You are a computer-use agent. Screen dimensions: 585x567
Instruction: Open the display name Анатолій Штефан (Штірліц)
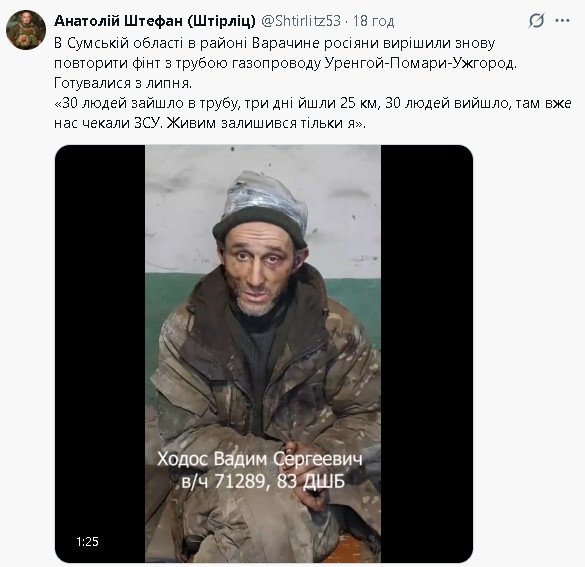tap(155, 21)
